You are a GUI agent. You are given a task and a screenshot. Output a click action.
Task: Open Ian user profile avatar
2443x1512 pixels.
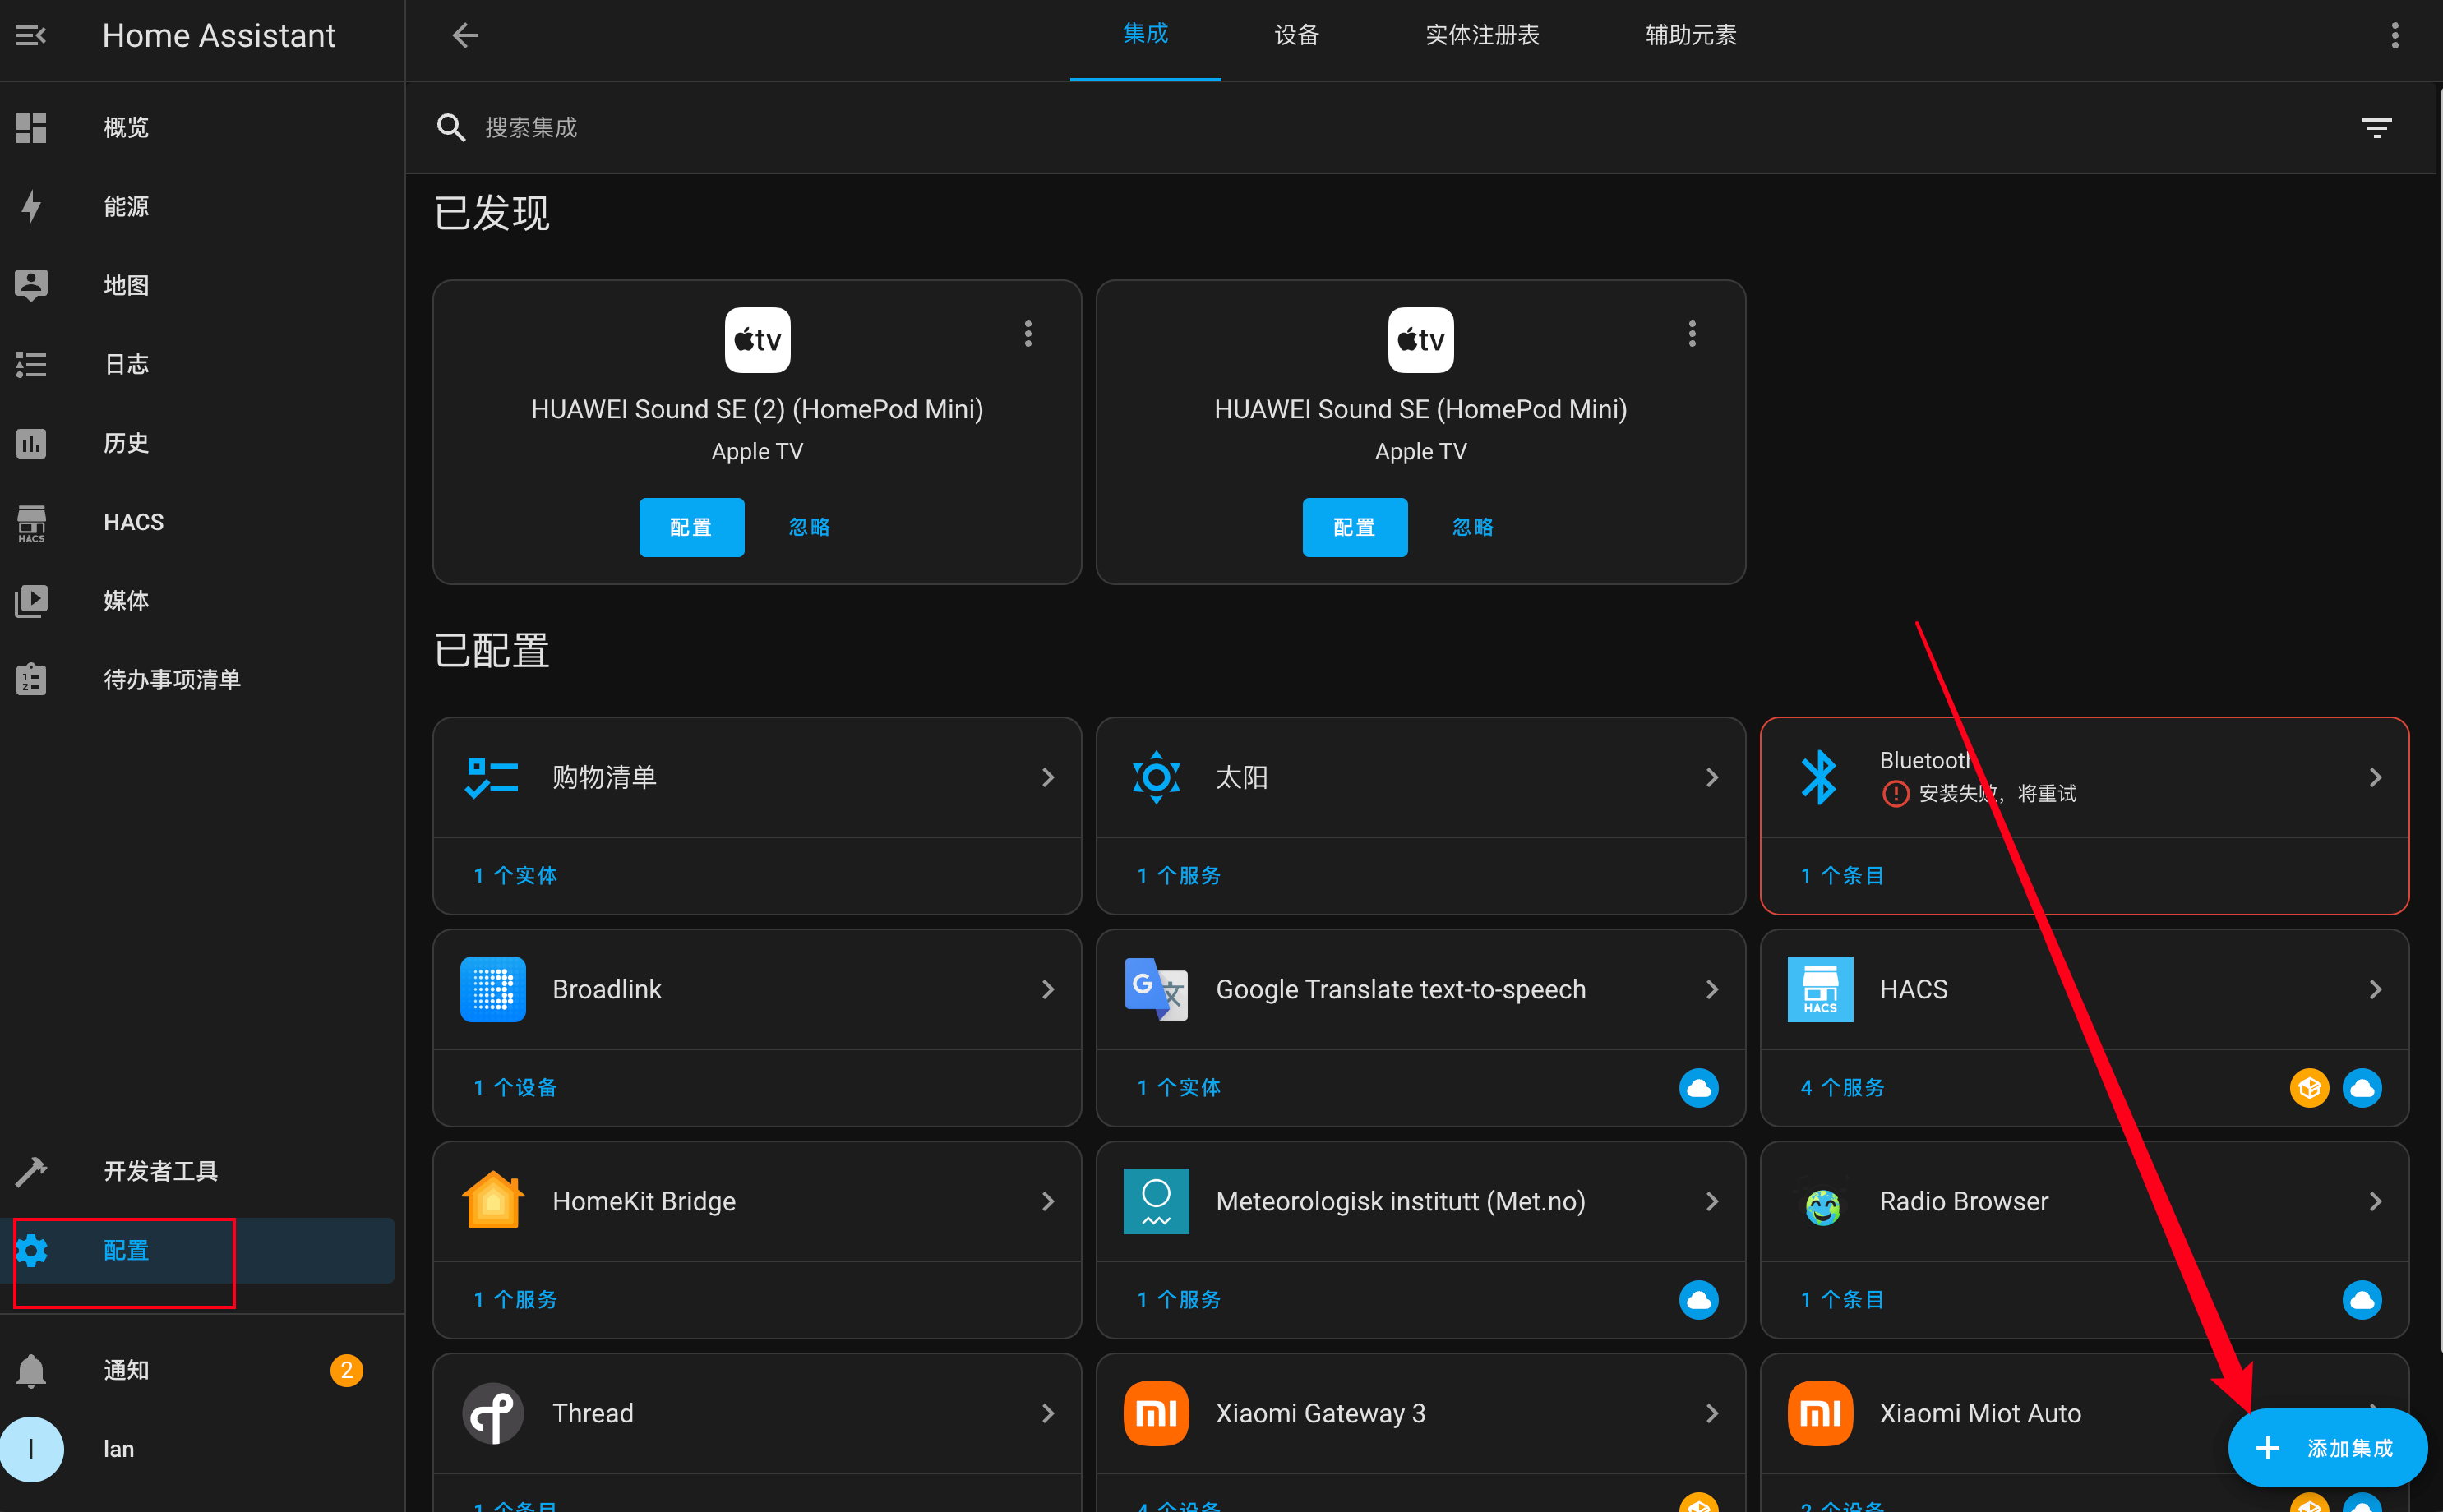(31, 1449)
